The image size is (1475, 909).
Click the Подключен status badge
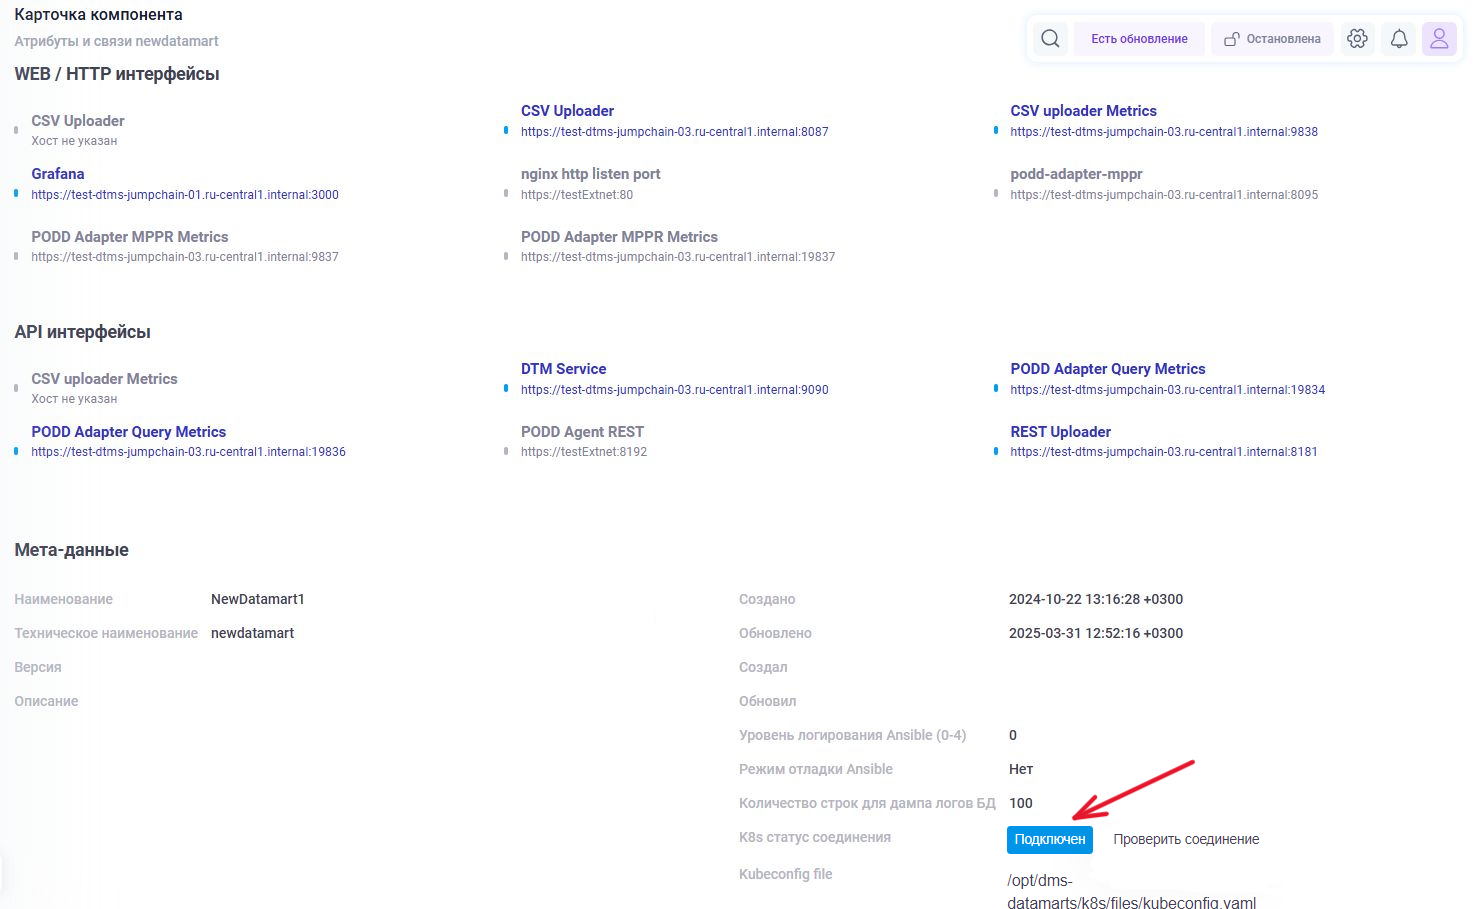1049,840
